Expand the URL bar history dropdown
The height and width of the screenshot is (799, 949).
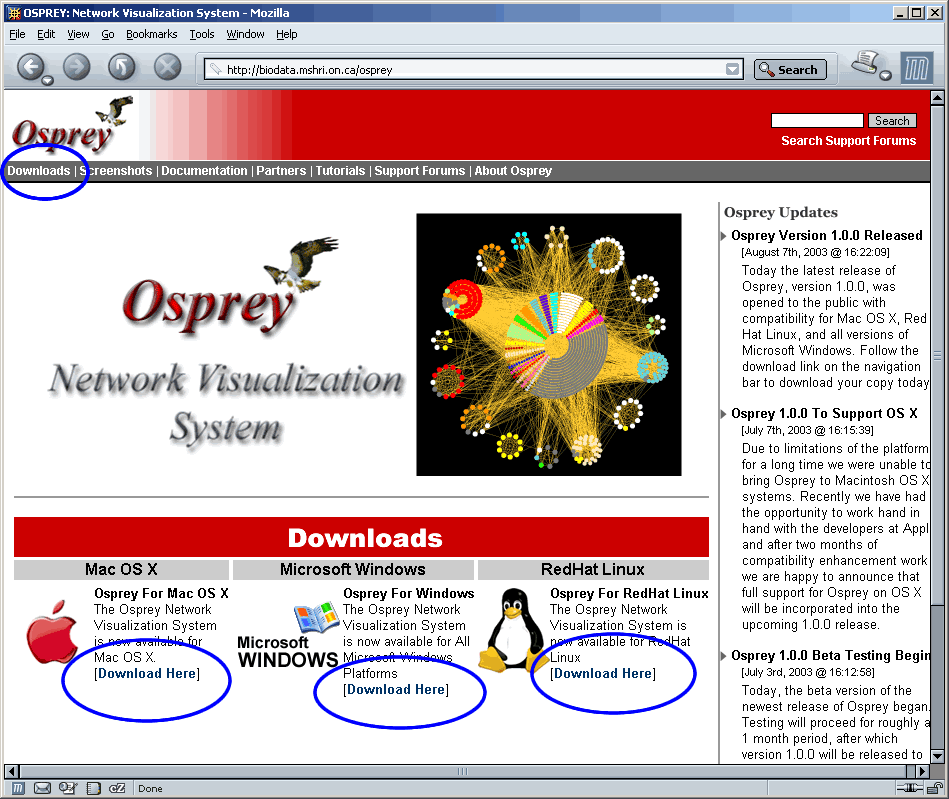733,70
